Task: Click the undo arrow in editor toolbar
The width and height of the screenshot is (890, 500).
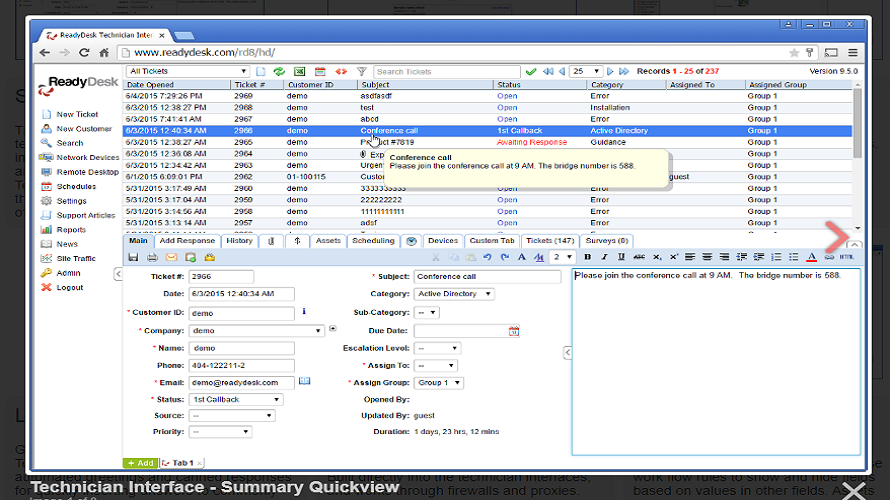Action: pyautogui.click(x=487, y=257)
